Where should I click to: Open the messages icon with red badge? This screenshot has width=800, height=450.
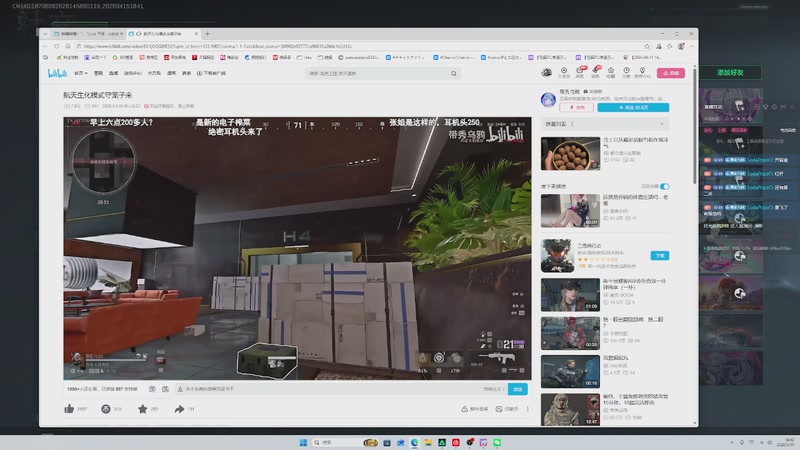click(580, 72)
